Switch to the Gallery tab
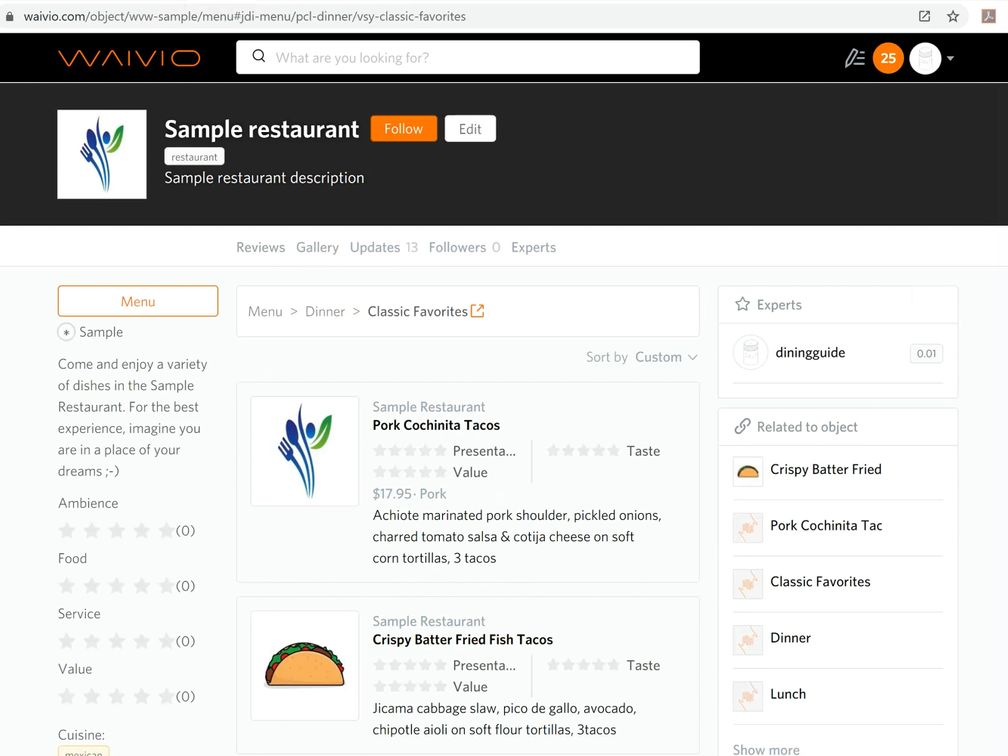 pos(317,247)
